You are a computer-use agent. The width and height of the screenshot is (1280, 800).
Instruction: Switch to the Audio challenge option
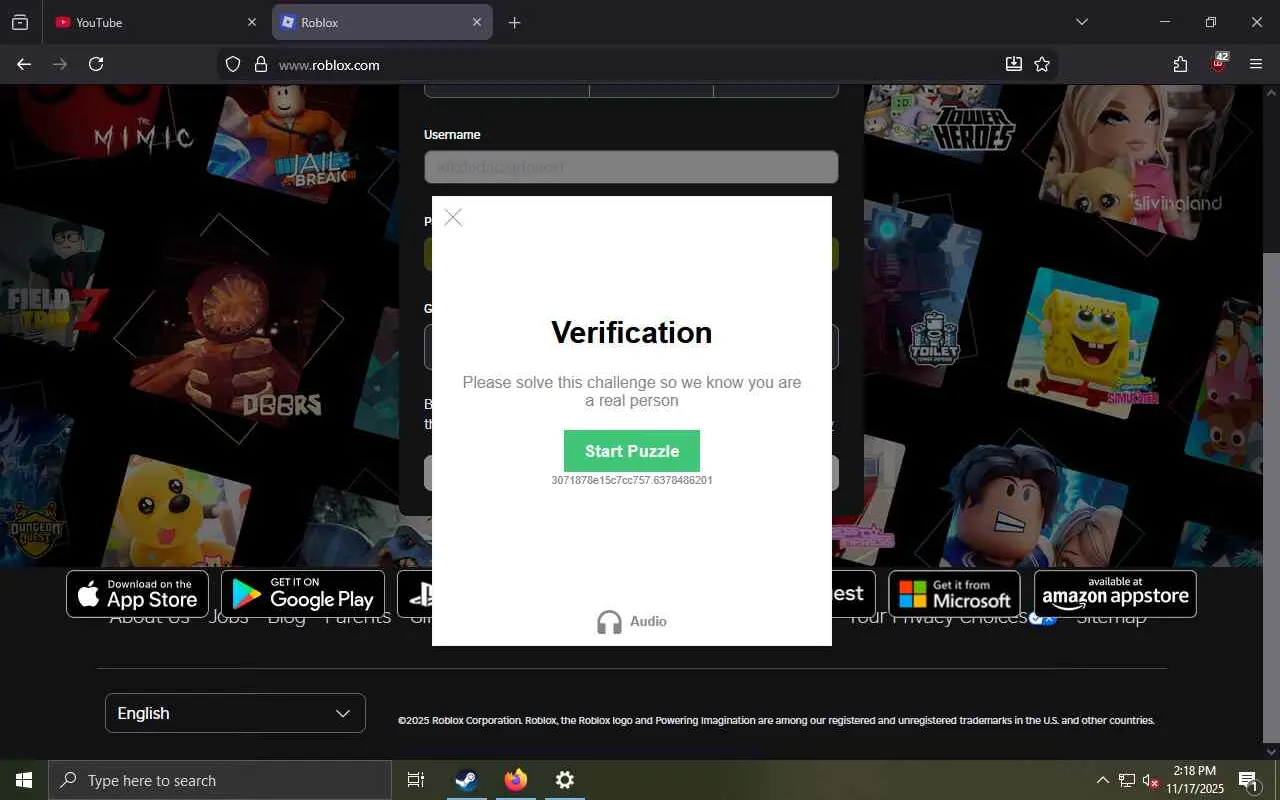[x=632, y=622]
